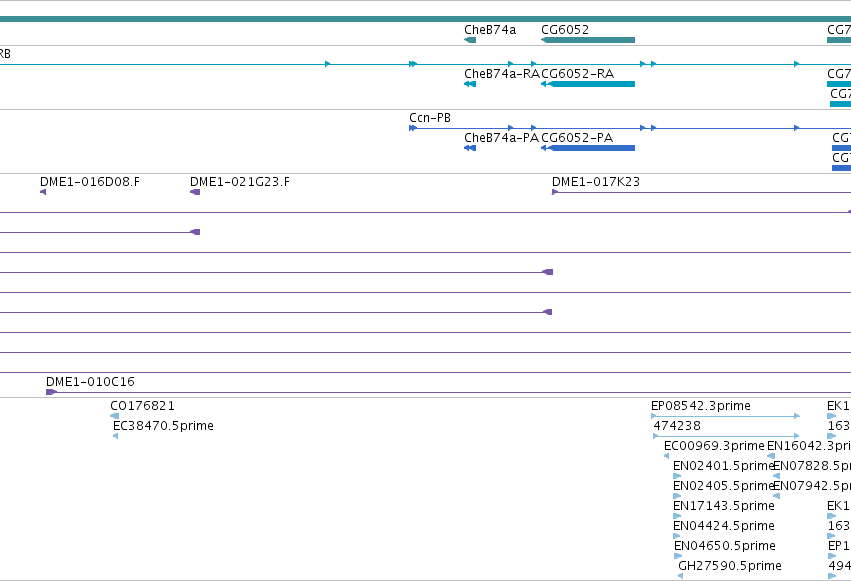Select the CheB74a gene arrow glyph
851x581 pixels.
tap(470, 40)
